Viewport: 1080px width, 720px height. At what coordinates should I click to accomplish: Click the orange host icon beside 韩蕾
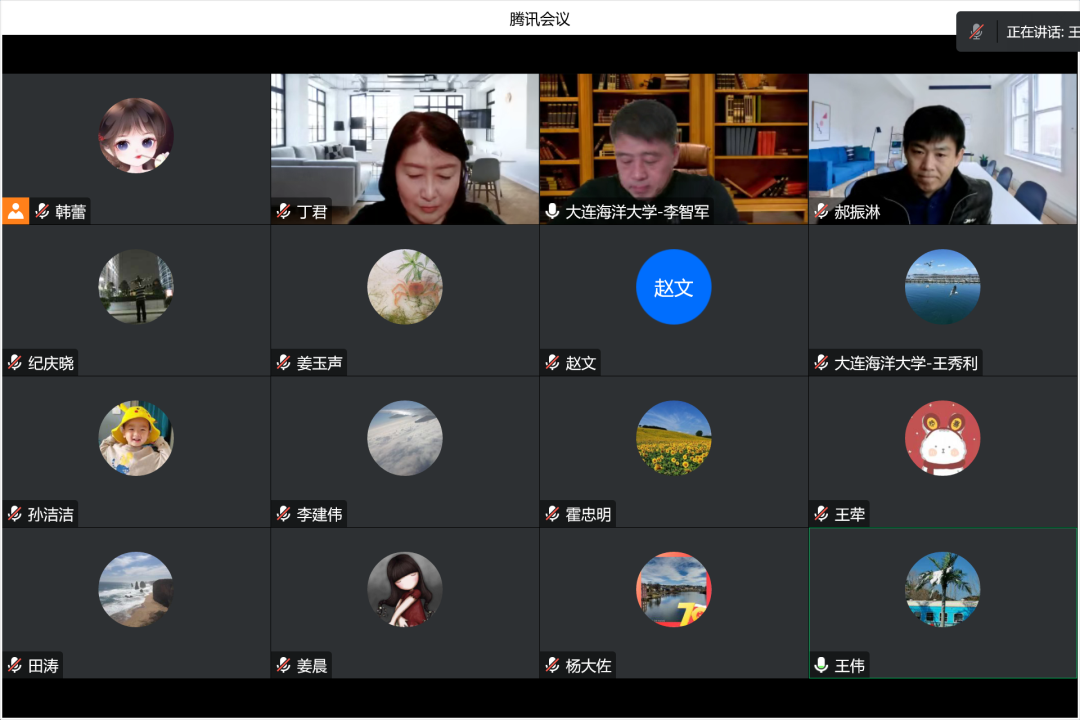point(16,211)
